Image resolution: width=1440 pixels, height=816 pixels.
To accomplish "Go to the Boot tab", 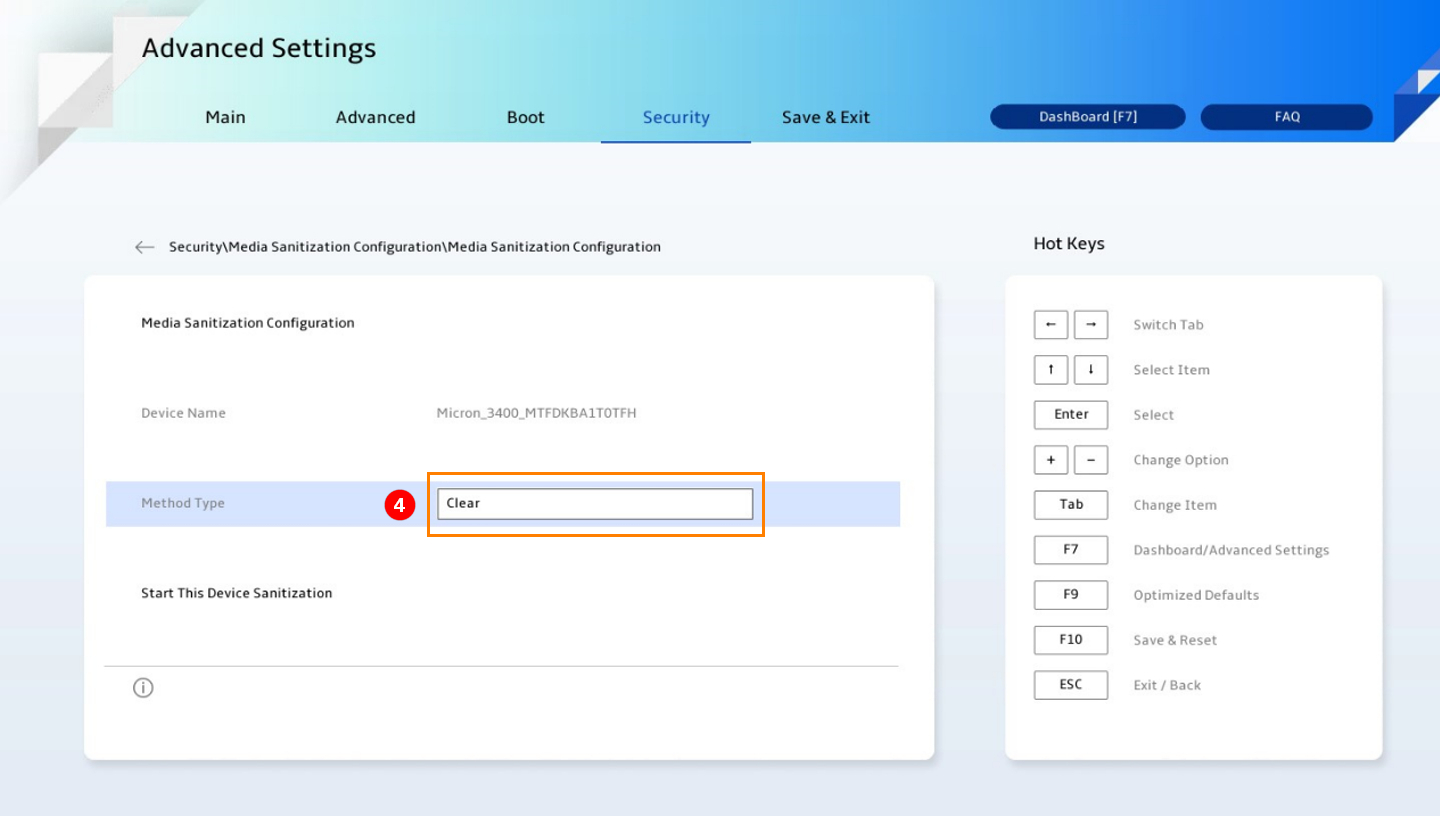I will (x=525, y=117).
